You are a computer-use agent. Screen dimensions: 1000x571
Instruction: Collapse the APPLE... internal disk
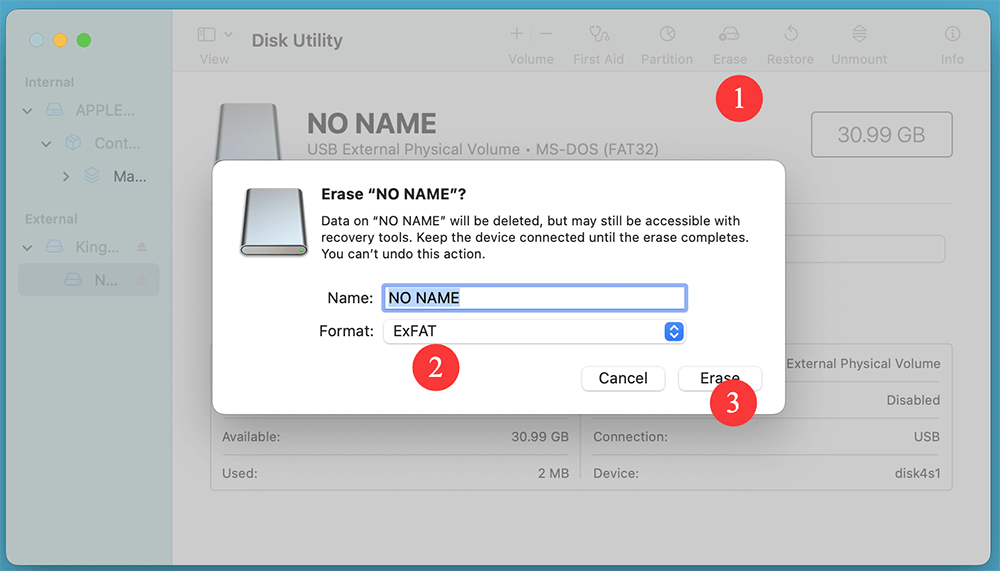27,110
